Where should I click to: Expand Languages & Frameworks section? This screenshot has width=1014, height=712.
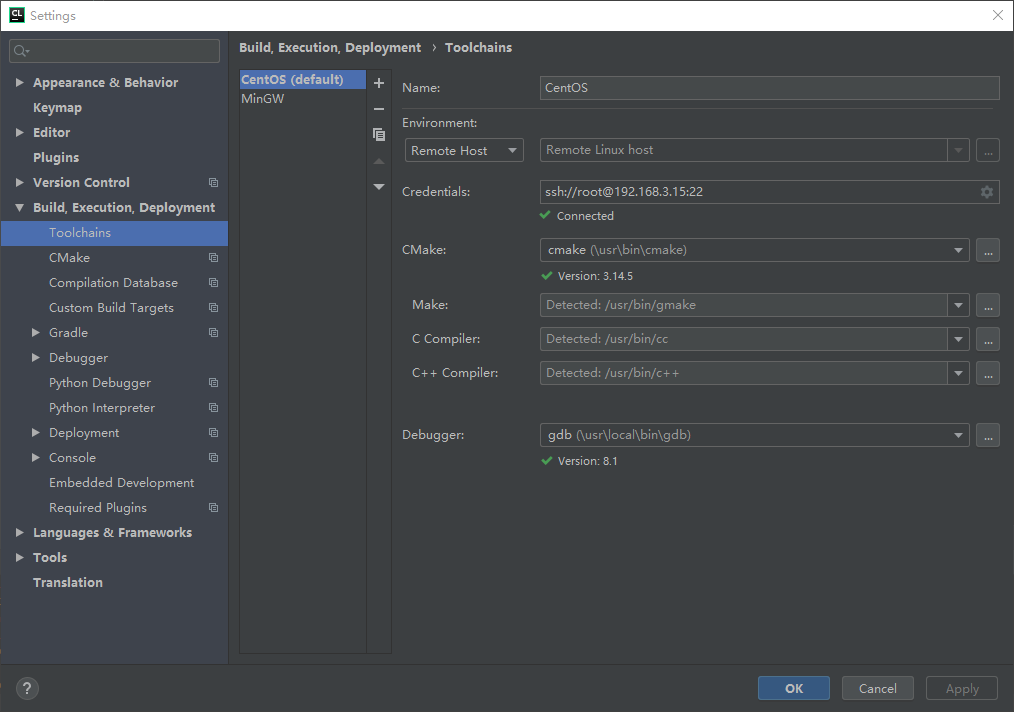pos(20,533)
